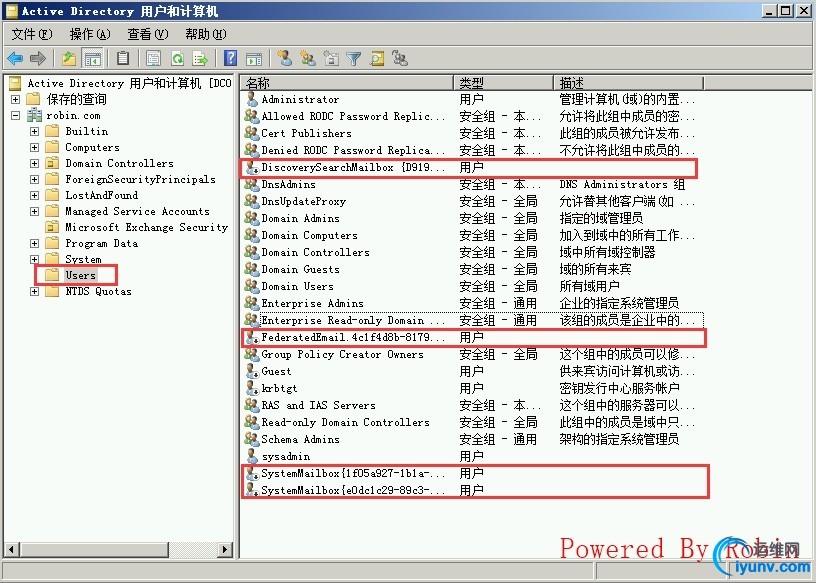This screenshot has width=816, height=583.
Task: Open the 文件(F) menu
Action: (32, 34)
